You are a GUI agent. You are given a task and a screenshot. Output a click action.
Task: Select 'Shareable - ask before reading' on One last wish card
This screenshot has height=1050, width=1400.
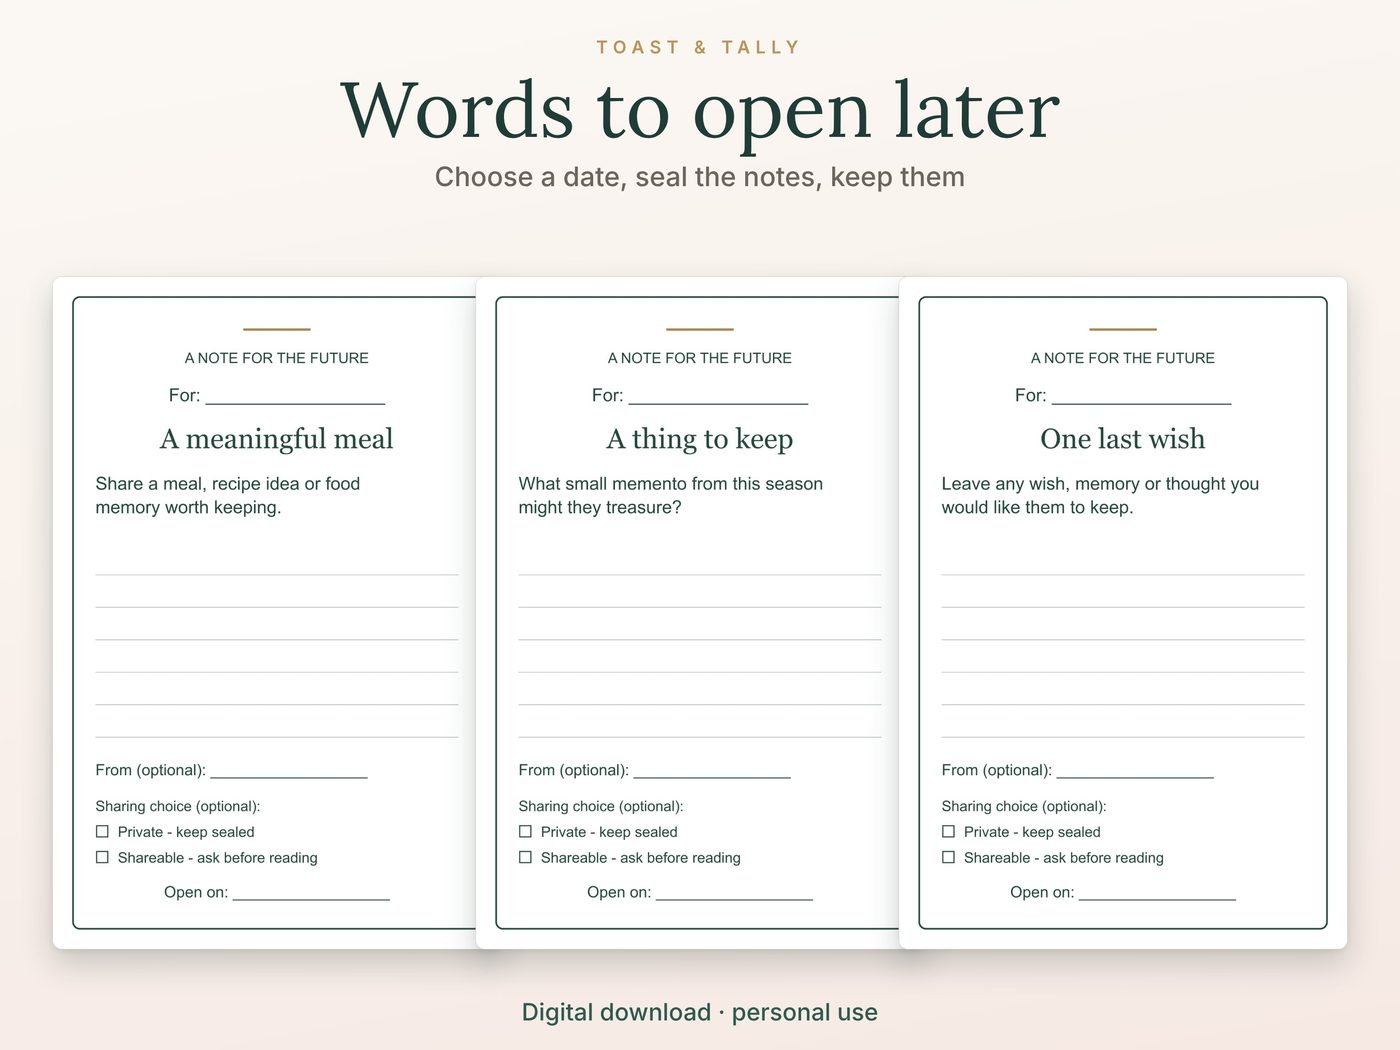[948, 858]
